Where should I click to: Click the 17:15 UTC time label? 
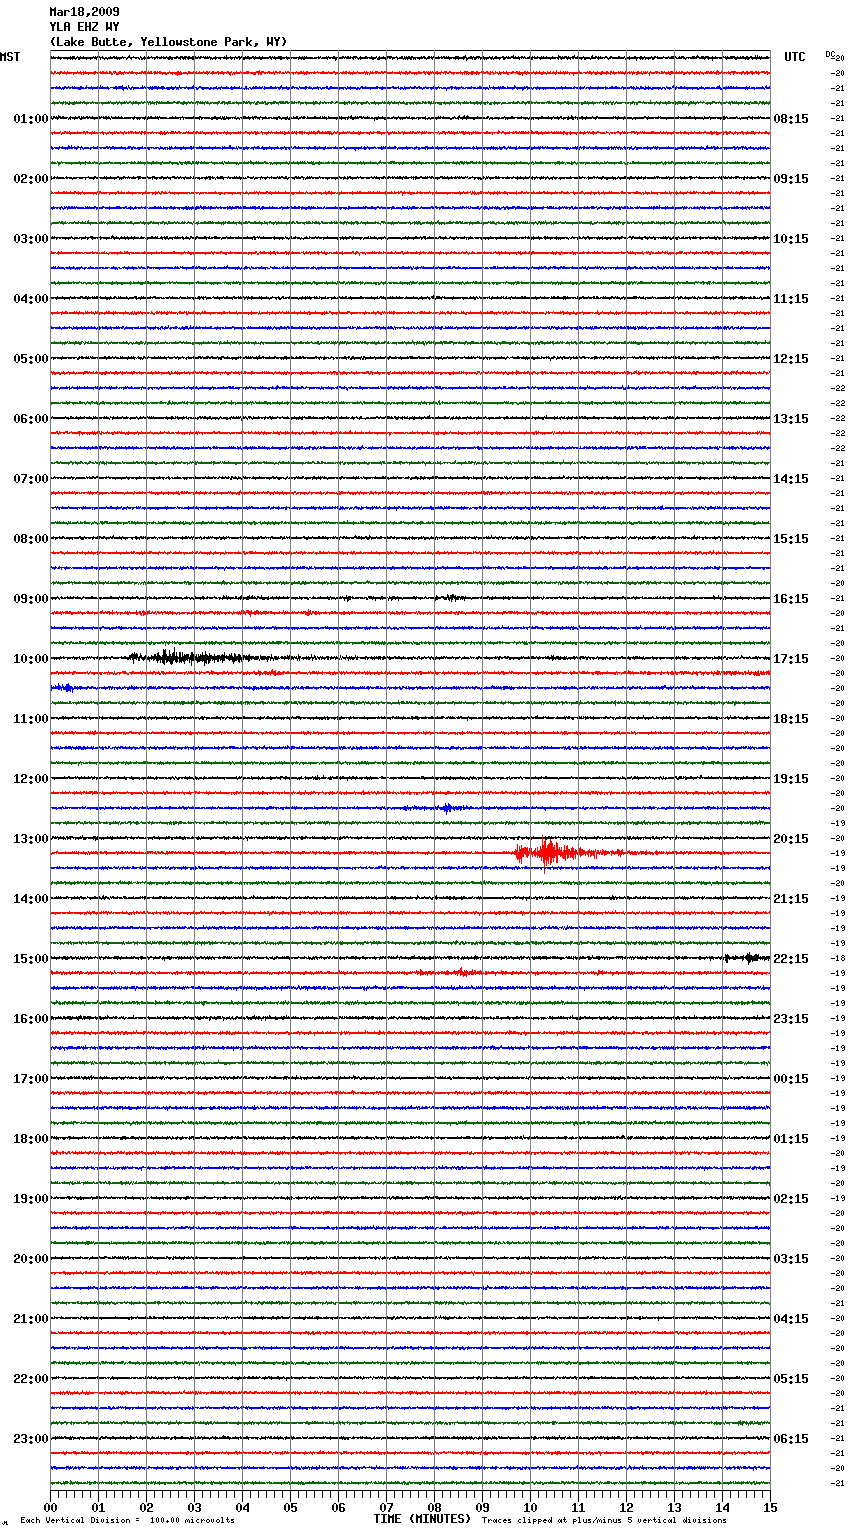pos(791,659)
